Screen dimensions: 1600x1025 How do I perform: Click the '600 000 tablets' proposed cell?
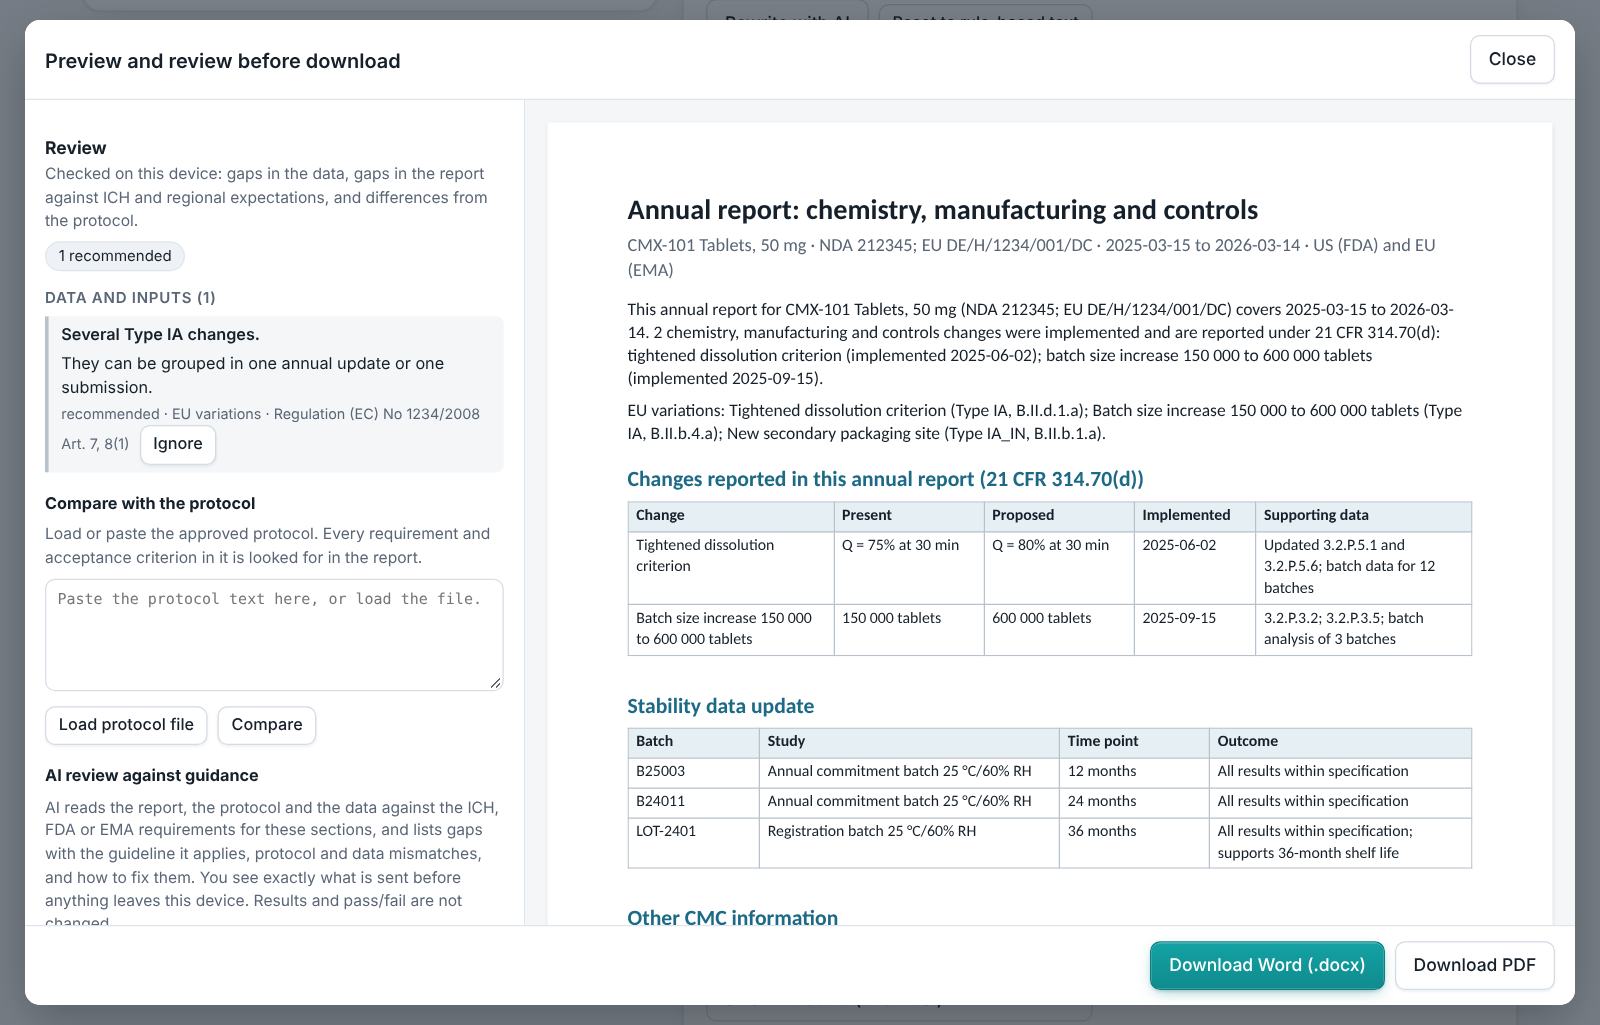click(1059, 629)
